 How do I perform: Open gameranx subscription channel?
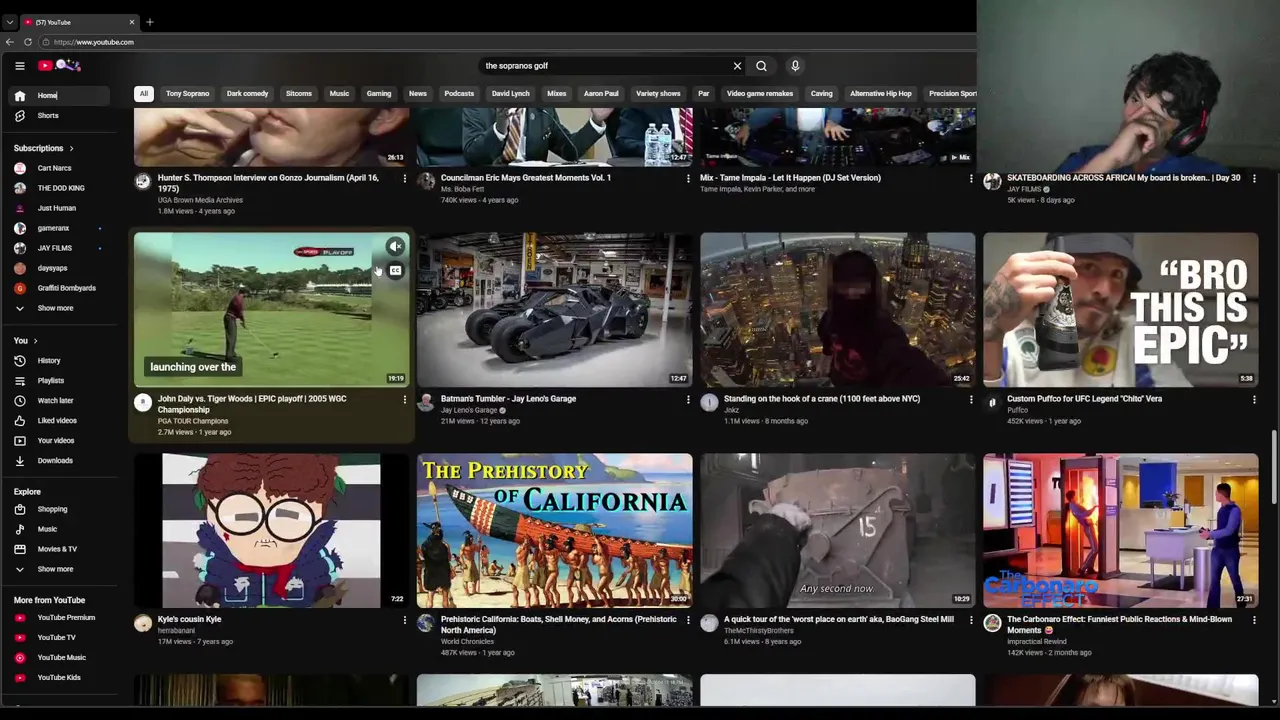pos(61,228)
